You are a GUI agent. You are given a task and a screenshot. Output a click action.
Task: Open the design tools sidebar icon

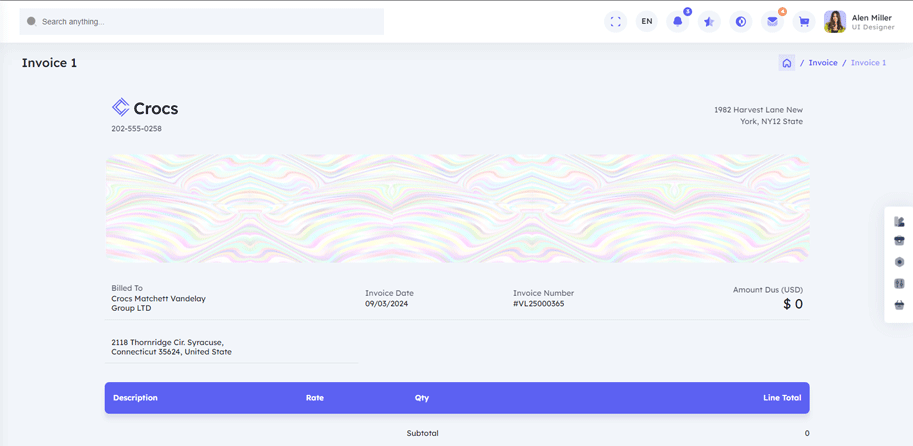pyautogui.click(x=899, y=221)
